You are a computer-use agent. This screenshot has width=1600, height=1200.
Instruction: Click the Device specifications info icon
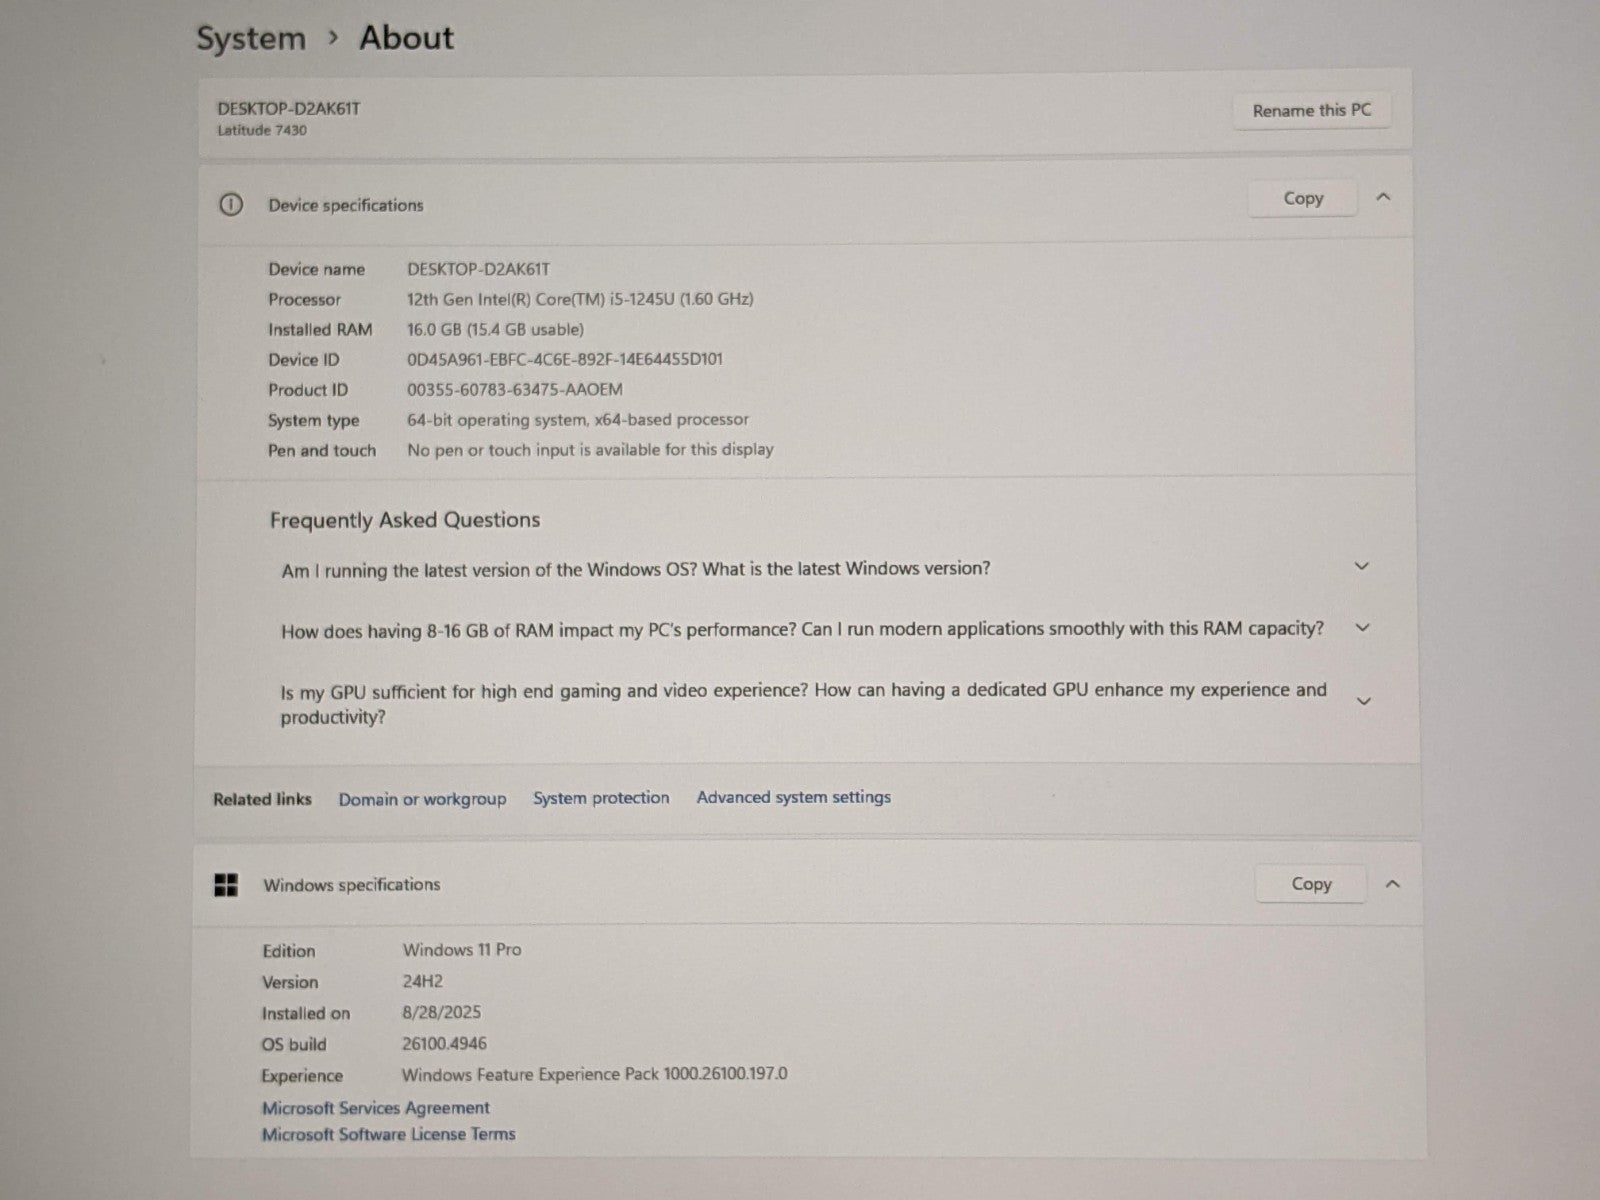click(x=230, y=205)
